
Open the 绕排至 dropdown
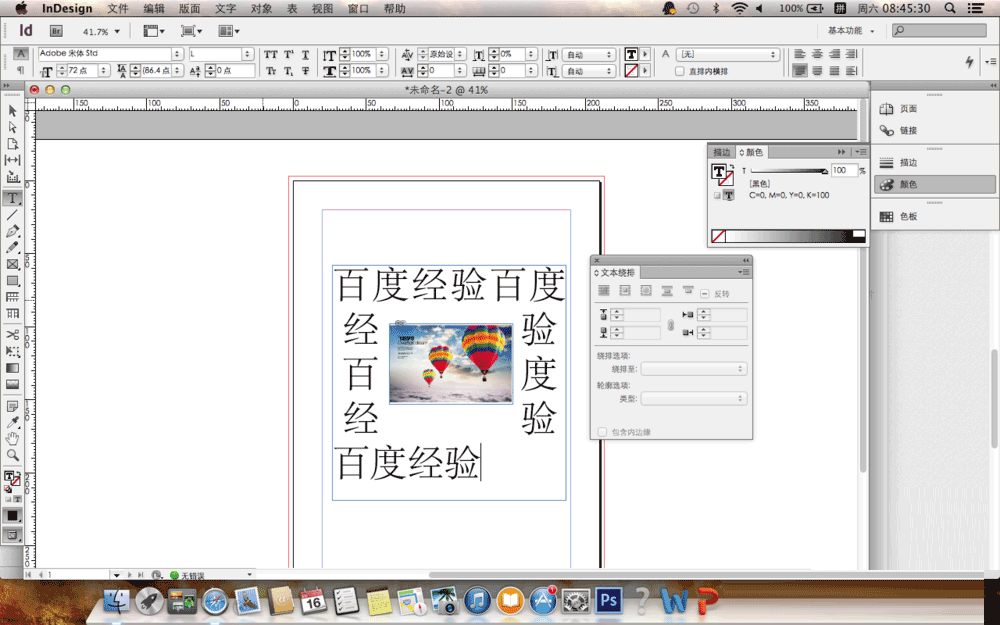click(694, 369)
